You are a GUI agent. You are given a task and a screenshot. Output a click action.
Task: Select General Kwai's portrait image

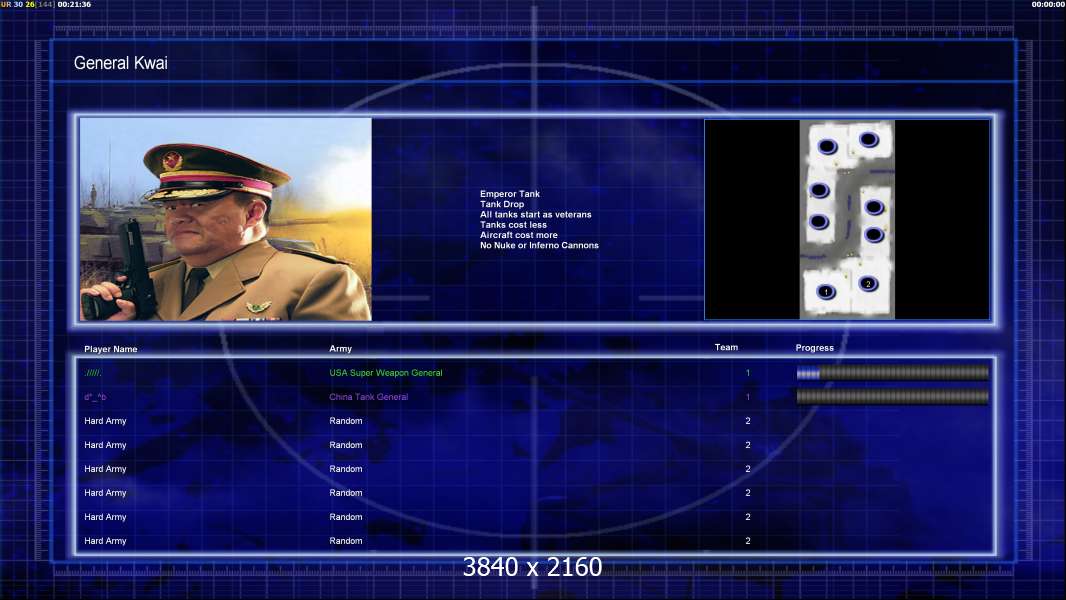pos(226,219)
